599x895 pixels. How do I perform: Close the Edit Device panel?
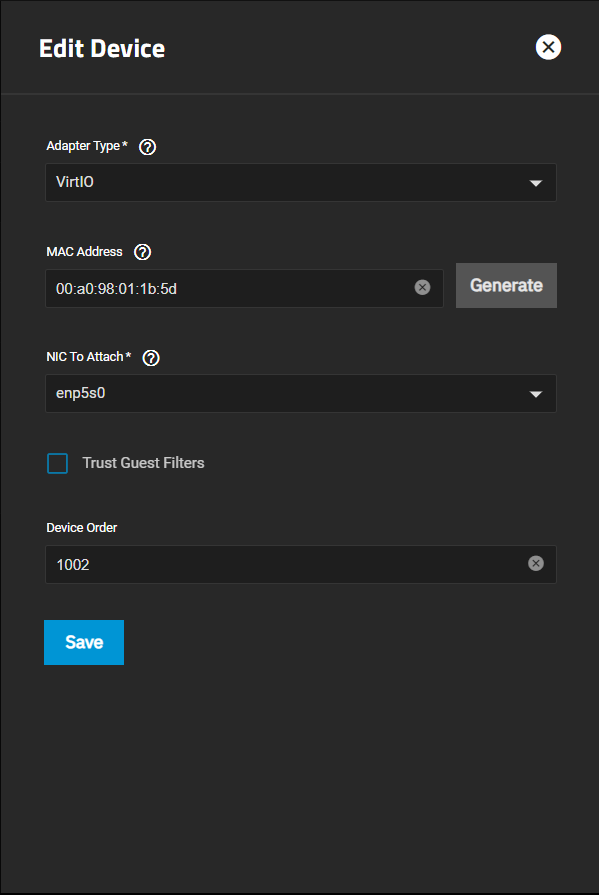pyautogui.click(x=548, y=47)
